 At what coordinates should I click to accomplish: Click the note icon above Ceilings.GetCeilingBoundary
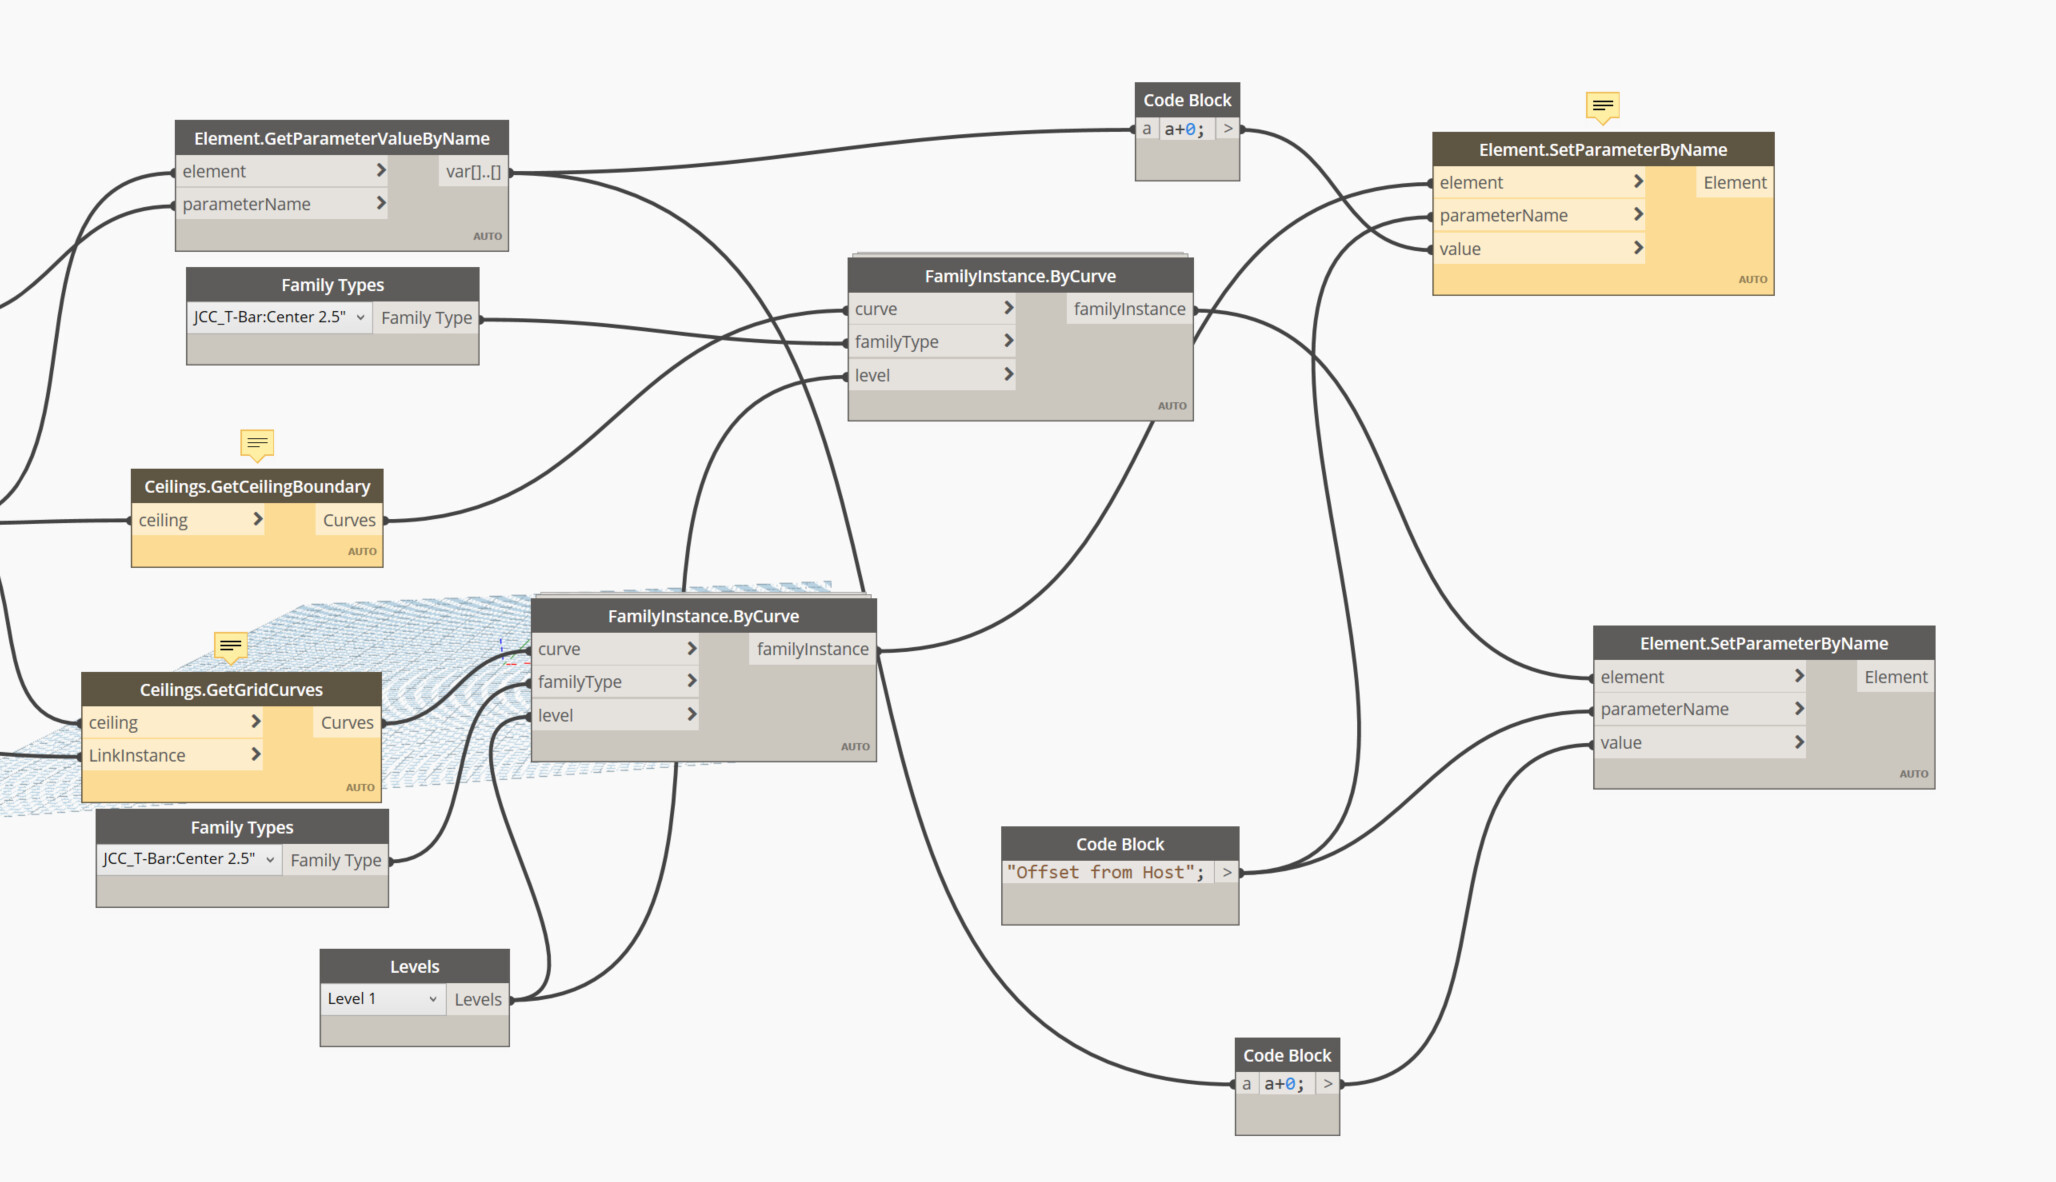[257, 443]
